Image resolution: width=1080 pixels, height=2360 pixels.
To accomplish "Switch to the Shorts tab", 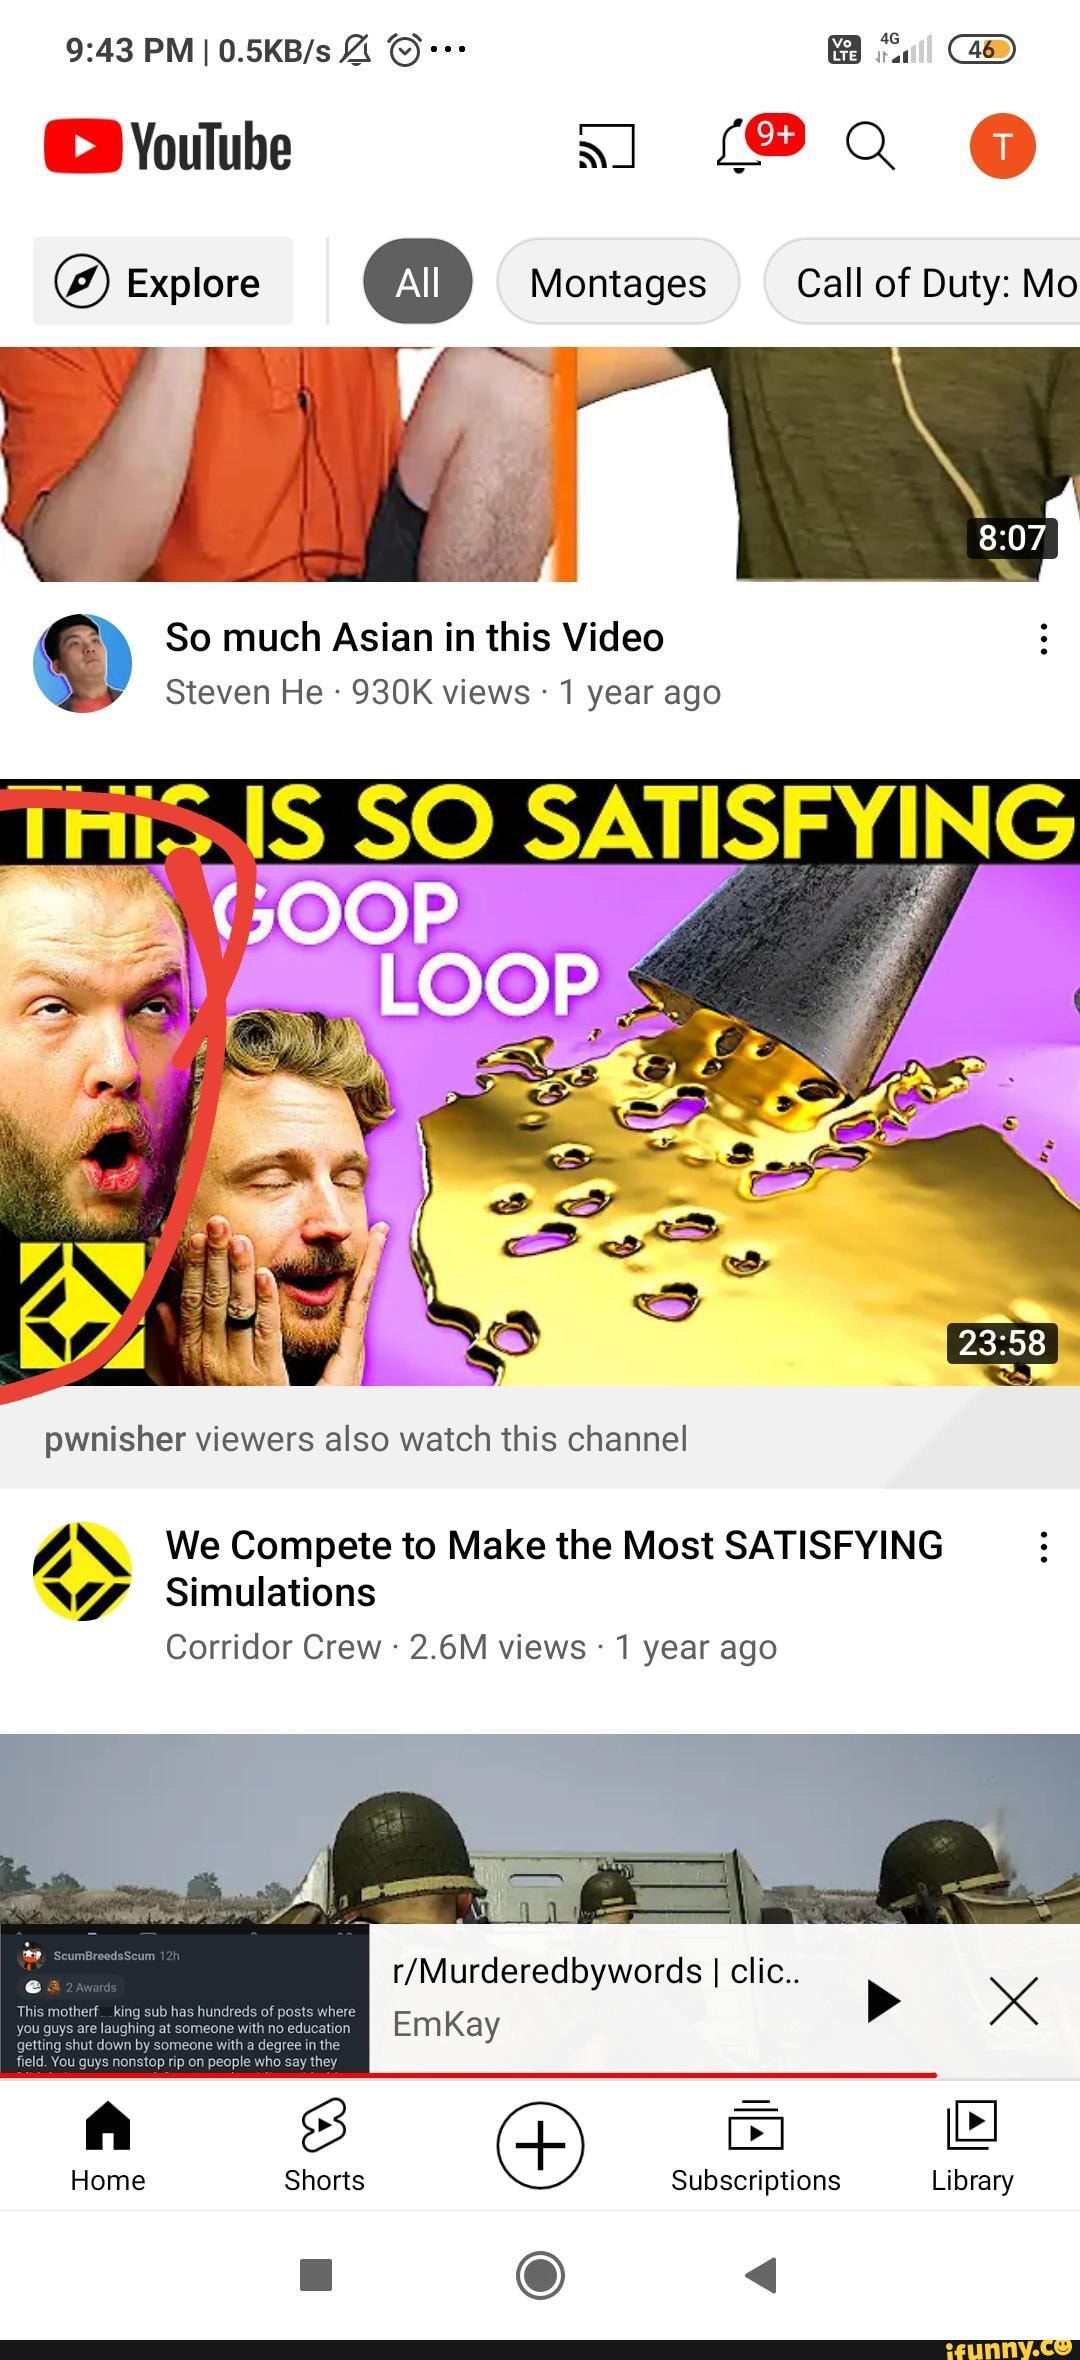I will pos(324,2146).
